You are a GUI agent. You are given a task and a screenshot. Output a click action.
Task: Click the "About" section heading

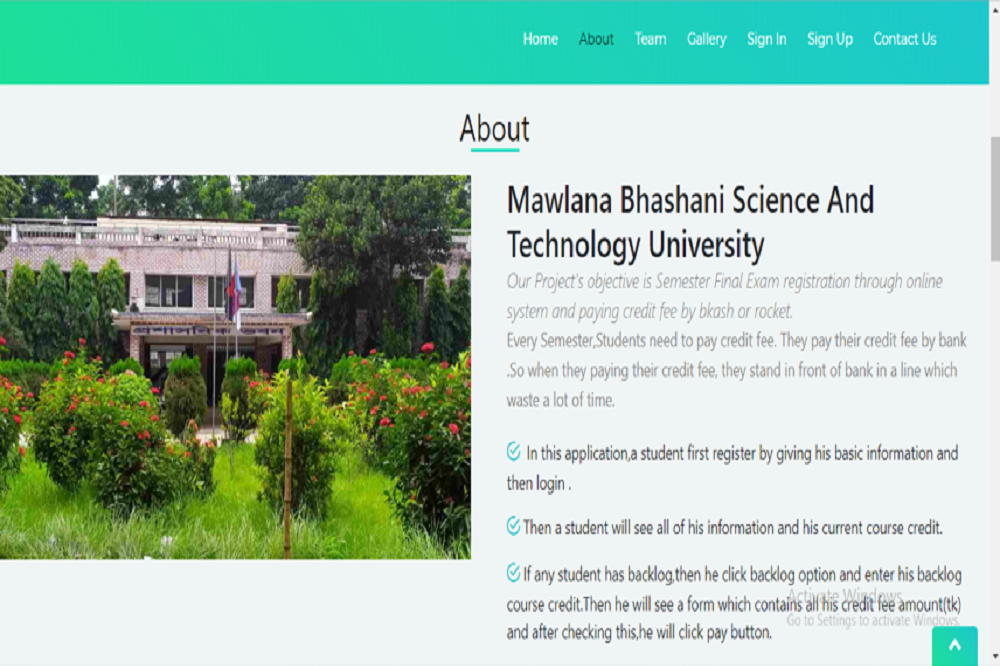coord(494,129)
